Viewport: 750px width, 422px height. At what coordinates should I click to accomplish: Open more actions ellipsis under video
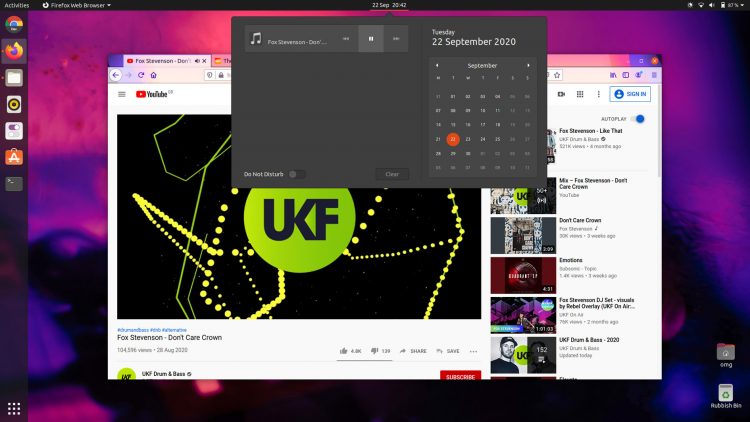473,351
